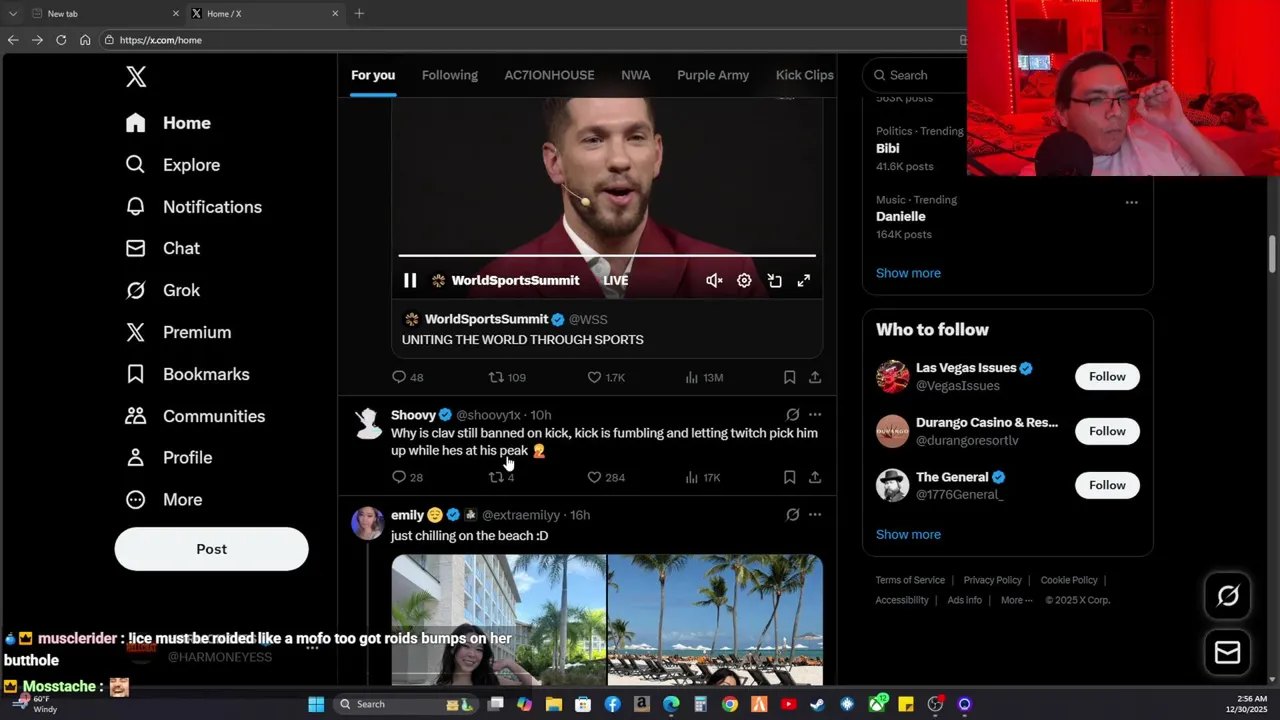Open the Privacy Policy link
Image resolution: width=1280 pixels, height=720 pixels.
point(992,580)
